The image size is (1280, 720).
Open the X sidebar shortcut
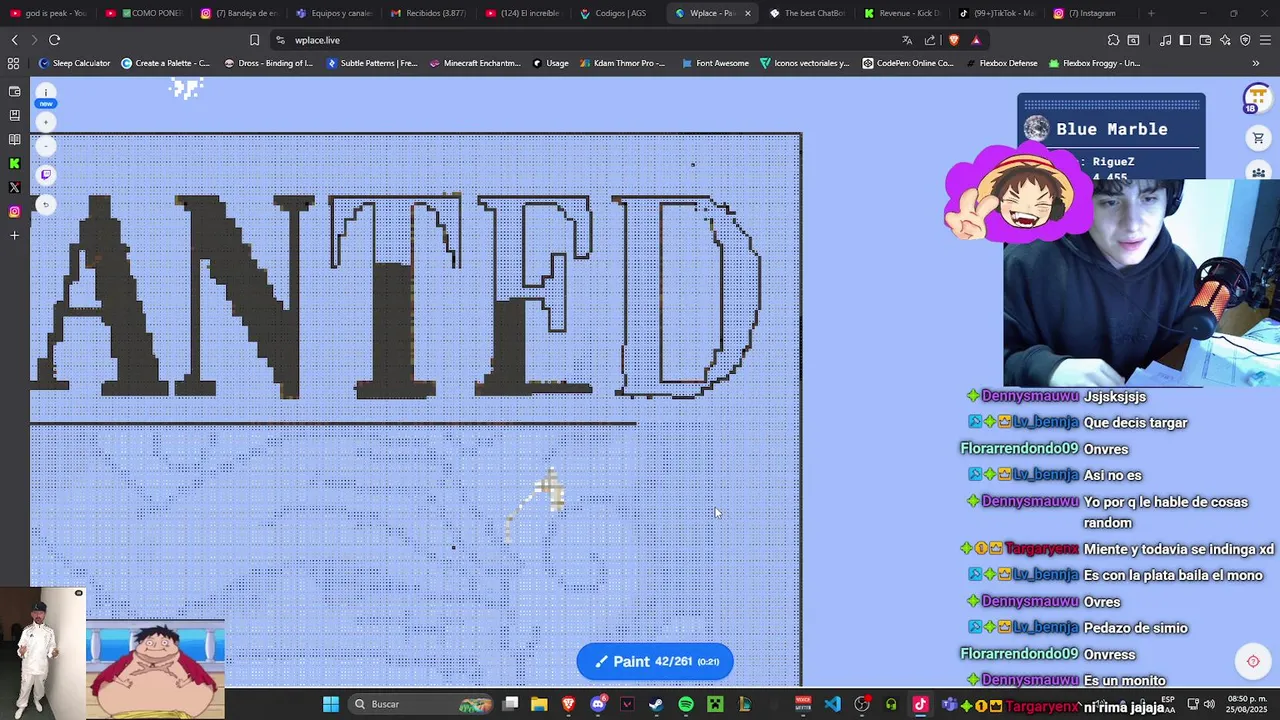(14, 187)
